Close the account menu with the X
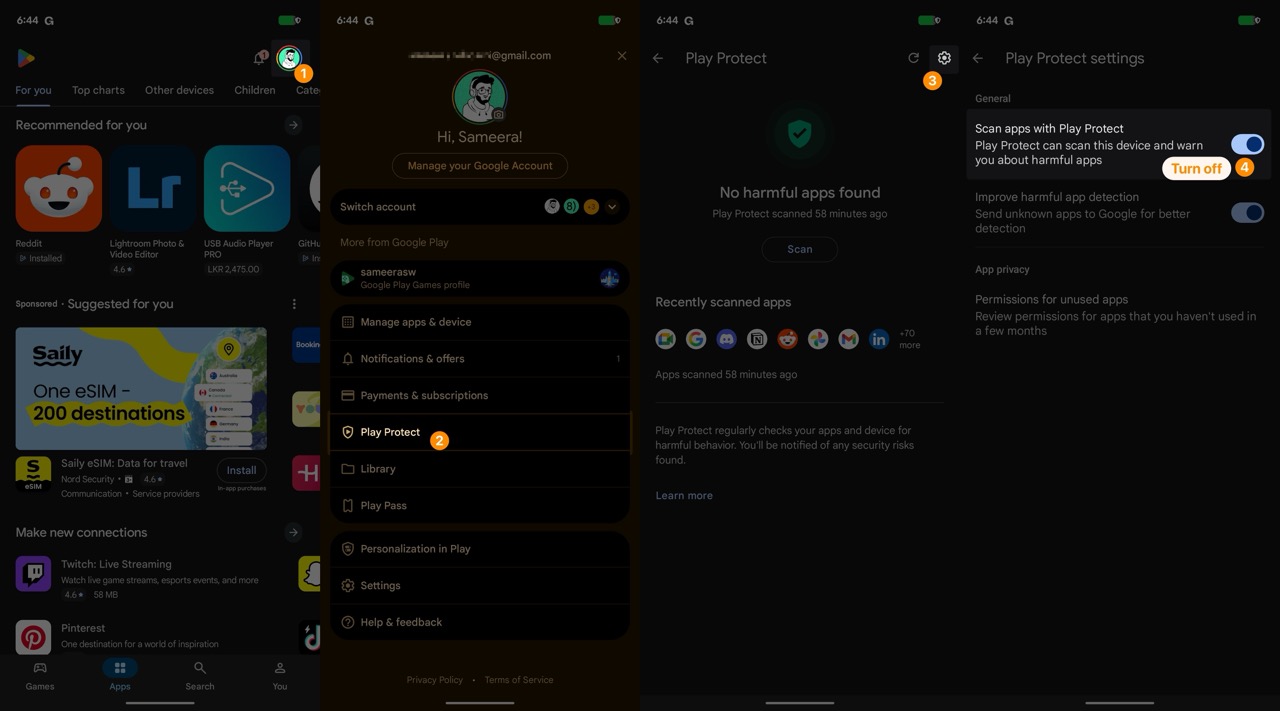 coord(622,56)
